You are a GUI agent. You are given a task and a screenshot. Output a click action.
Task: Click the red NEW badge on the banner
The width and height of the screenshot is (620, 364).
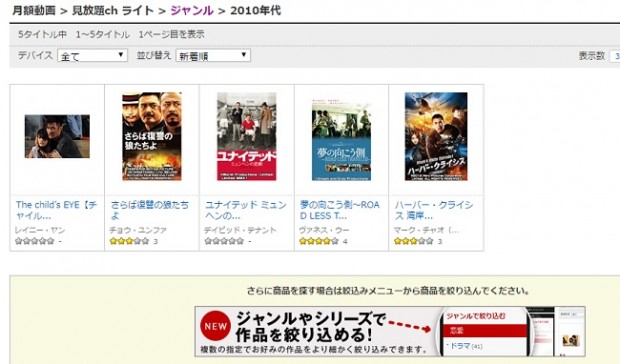pos(215,326)
